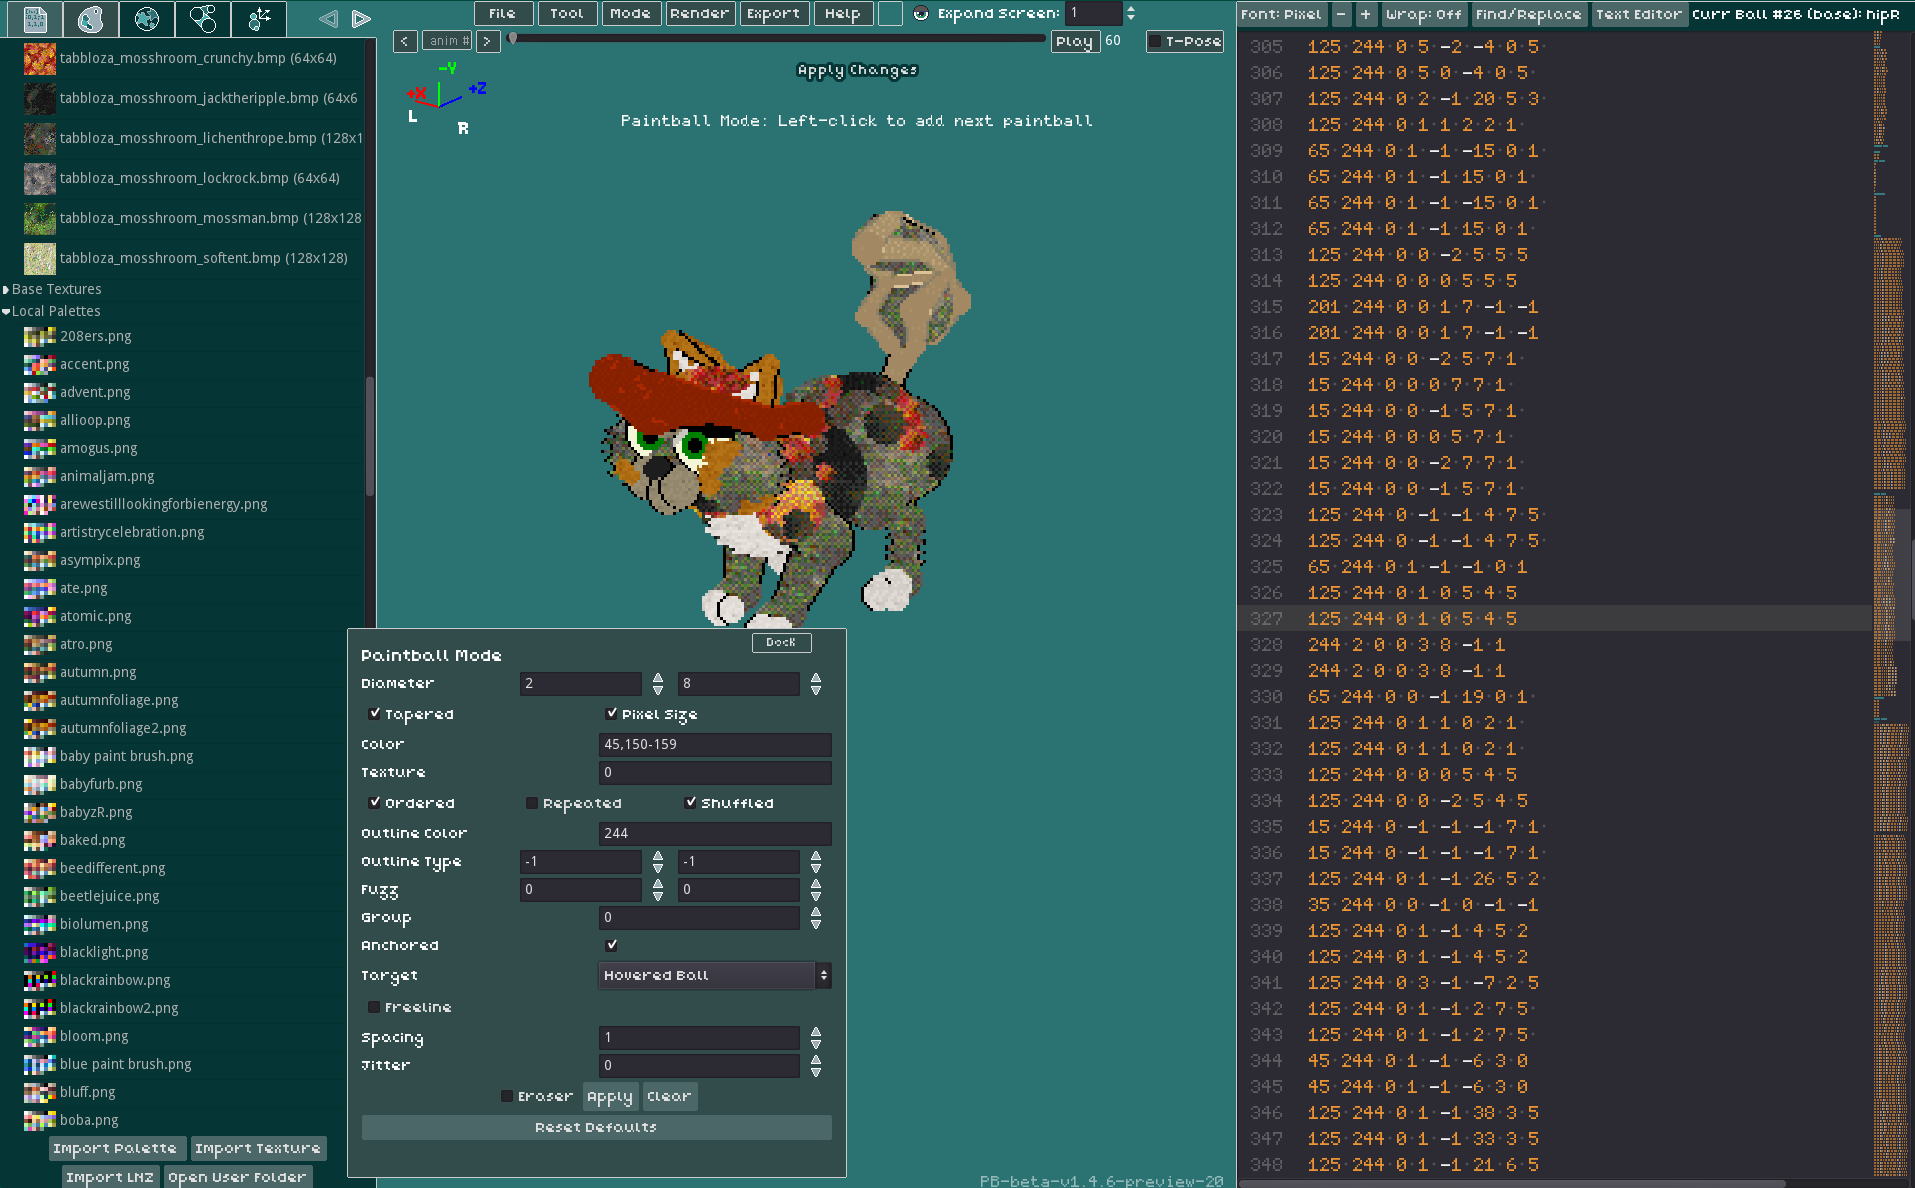Click the right triangle arrow icon
The width and height of the screenshot is (1915, 1188).
(362, 18)
